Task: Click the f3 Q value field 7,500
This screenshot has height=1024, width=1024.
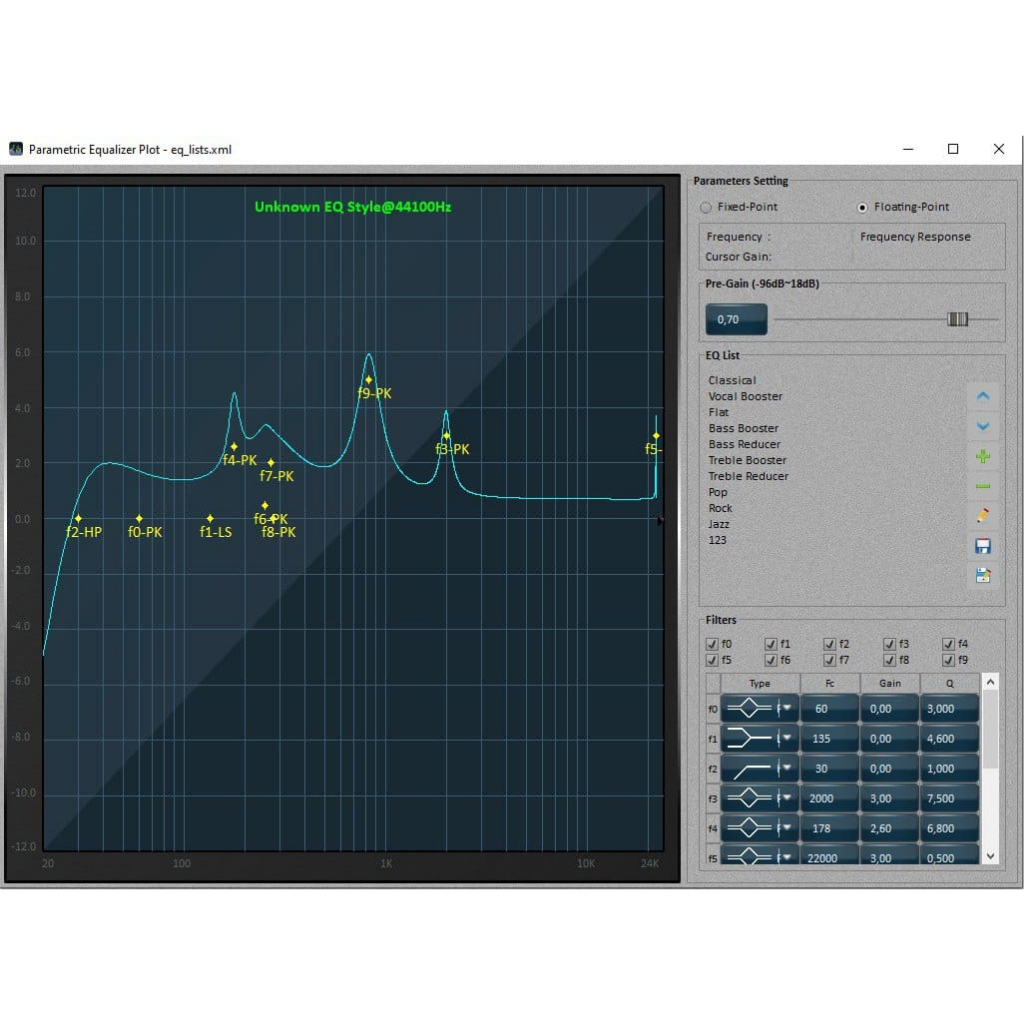Action: pos(948,799)
